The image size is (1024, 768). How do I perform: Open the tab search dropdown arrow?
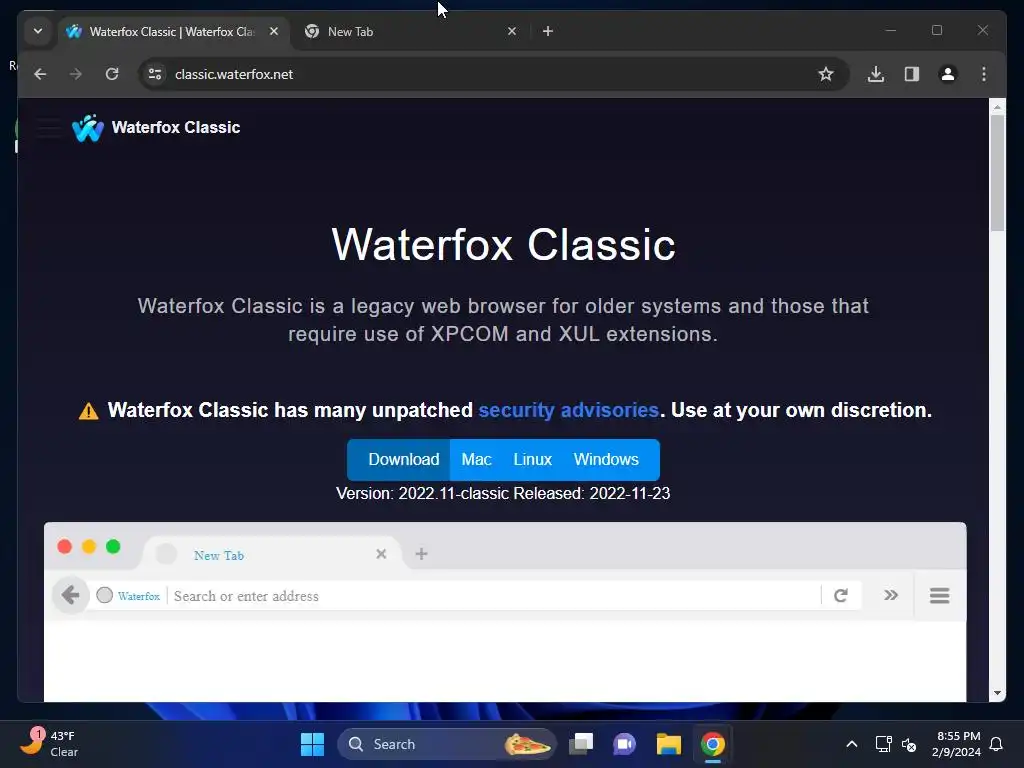(38, 31)
